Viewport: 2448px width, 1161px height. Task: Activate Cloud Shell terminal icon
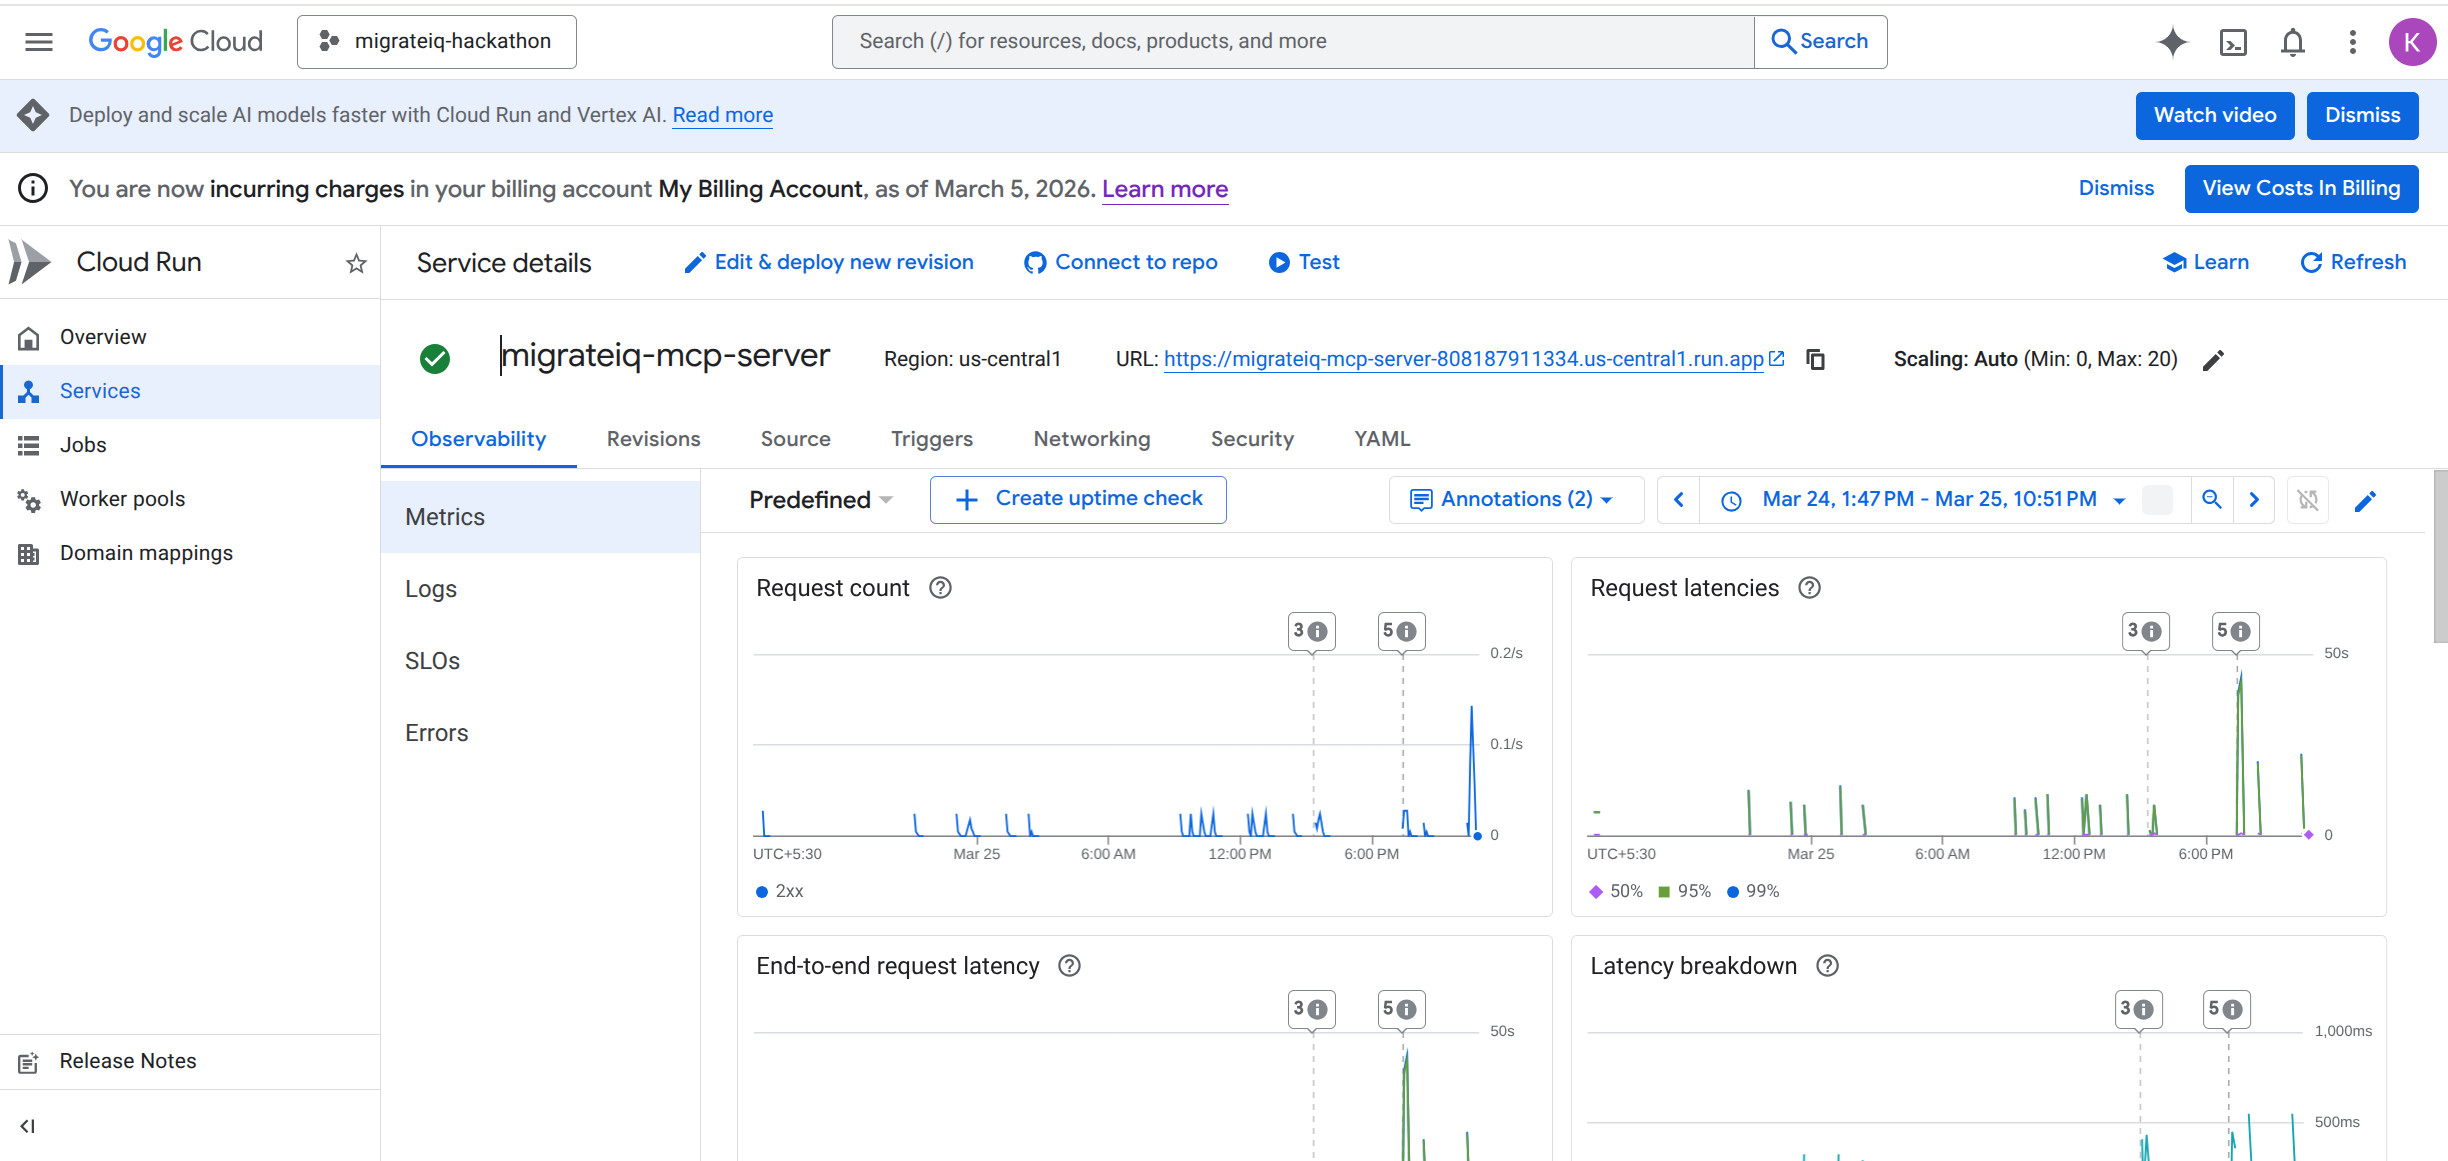click(x=2233, y=42)
